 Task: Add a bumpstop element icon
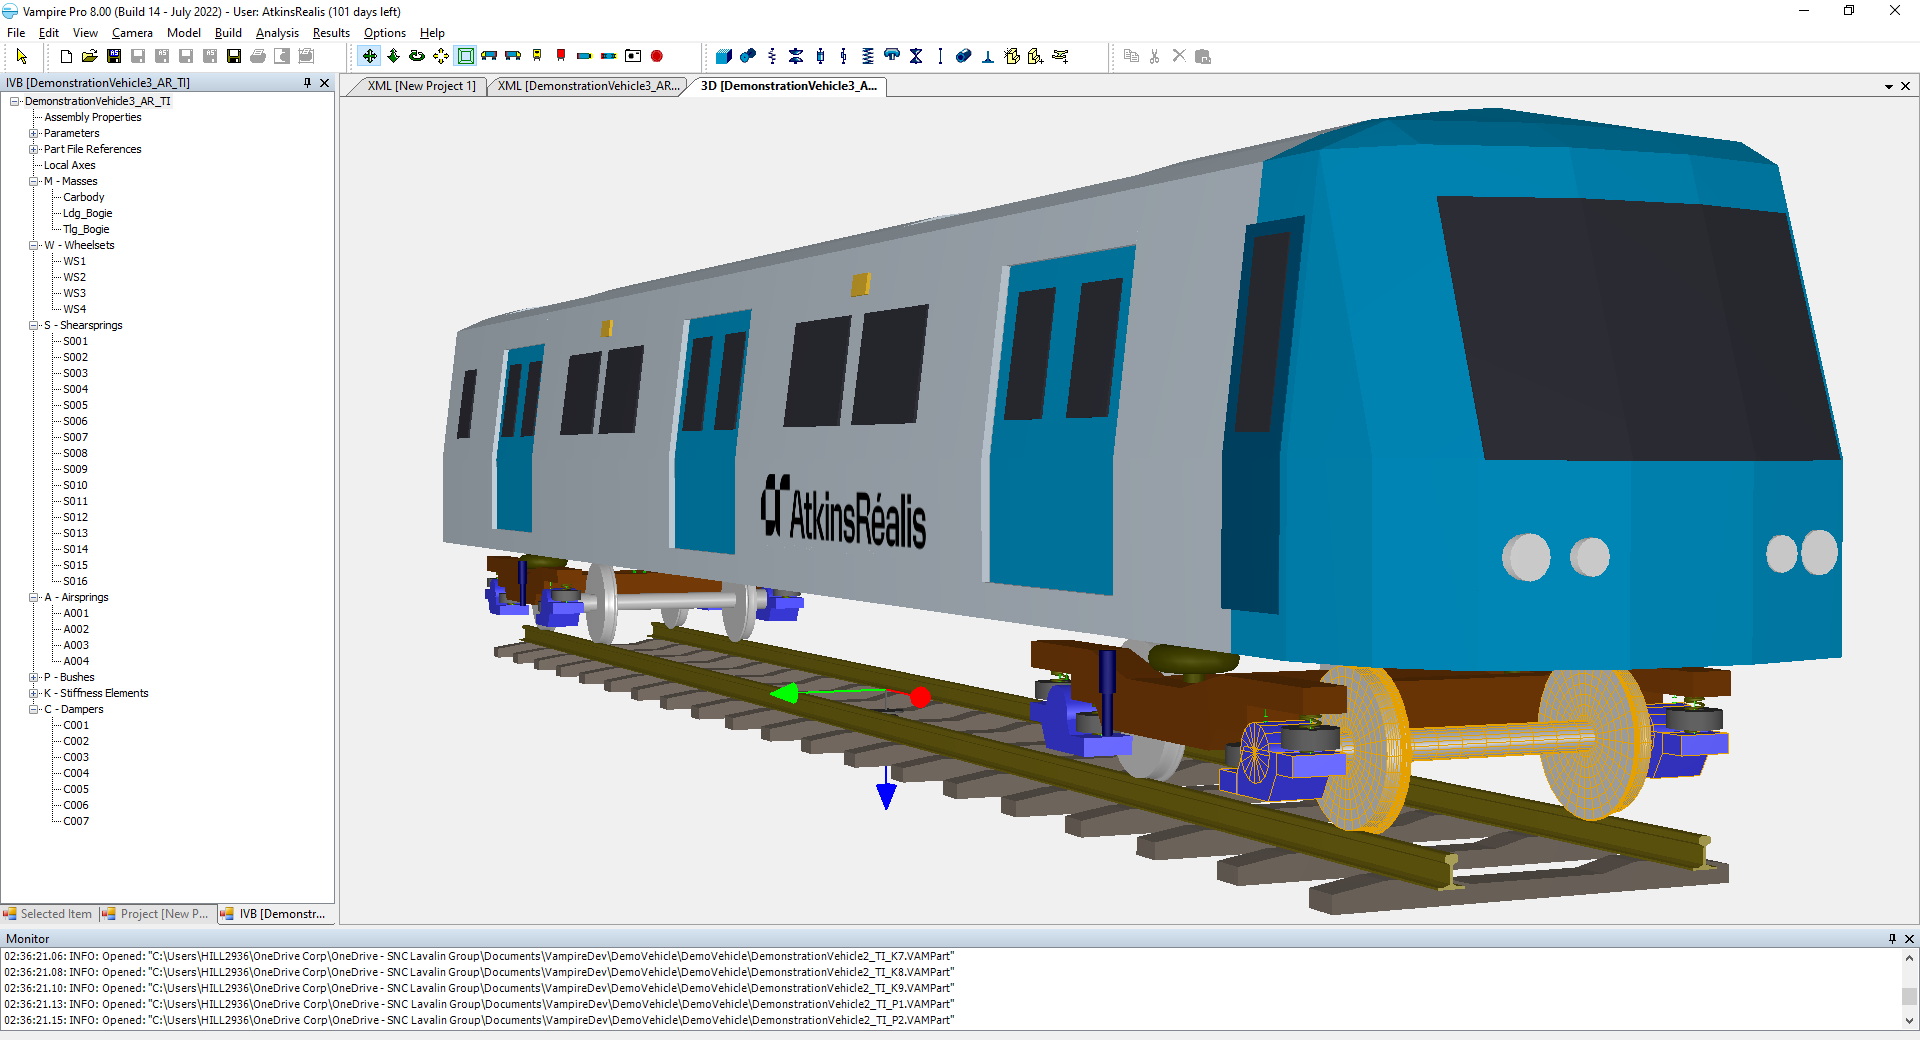click(892, 56)
